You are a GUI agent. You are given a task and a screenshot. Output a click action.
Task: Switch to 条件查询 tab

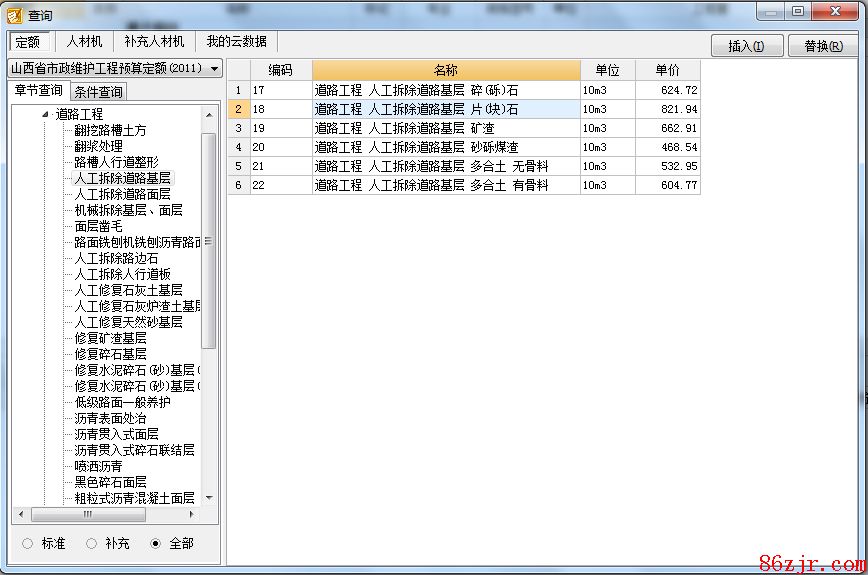pyautogui.click(x=99, y=92)
